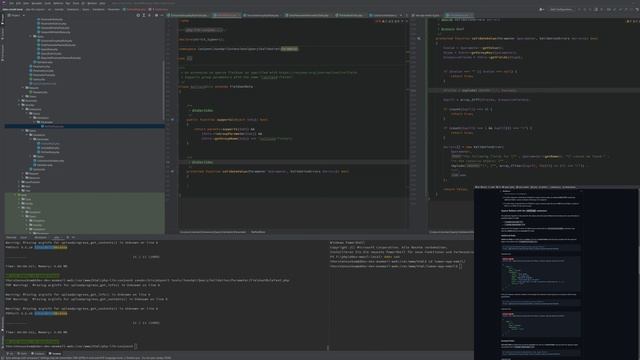This screenshot has width=640, height=360.
Task: Open the Edit menu
Action: (18, 3)
